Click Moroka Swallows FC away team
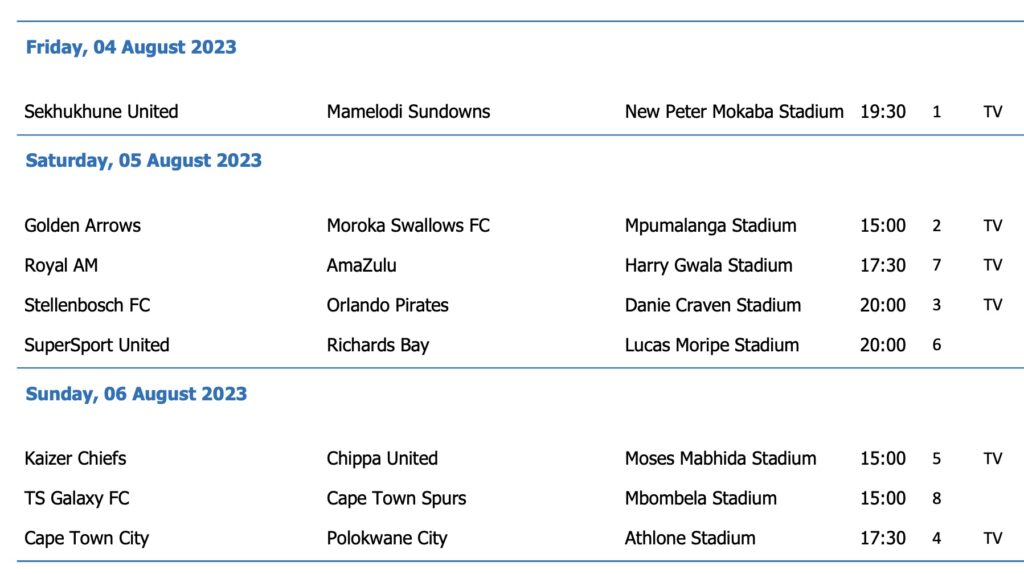Screen dimensions: 1024x574 tap(408, 225)
